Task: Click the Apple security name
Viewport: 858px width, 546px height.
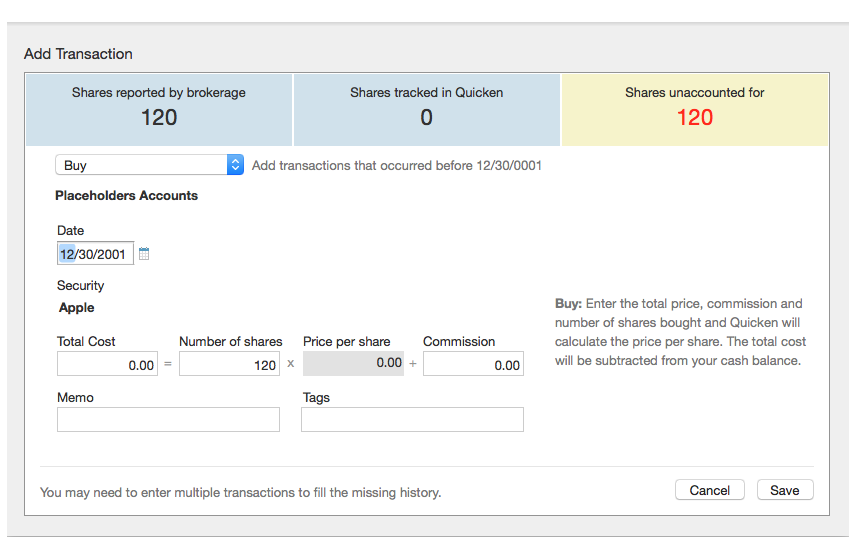Action: click(x=77, y=308)
